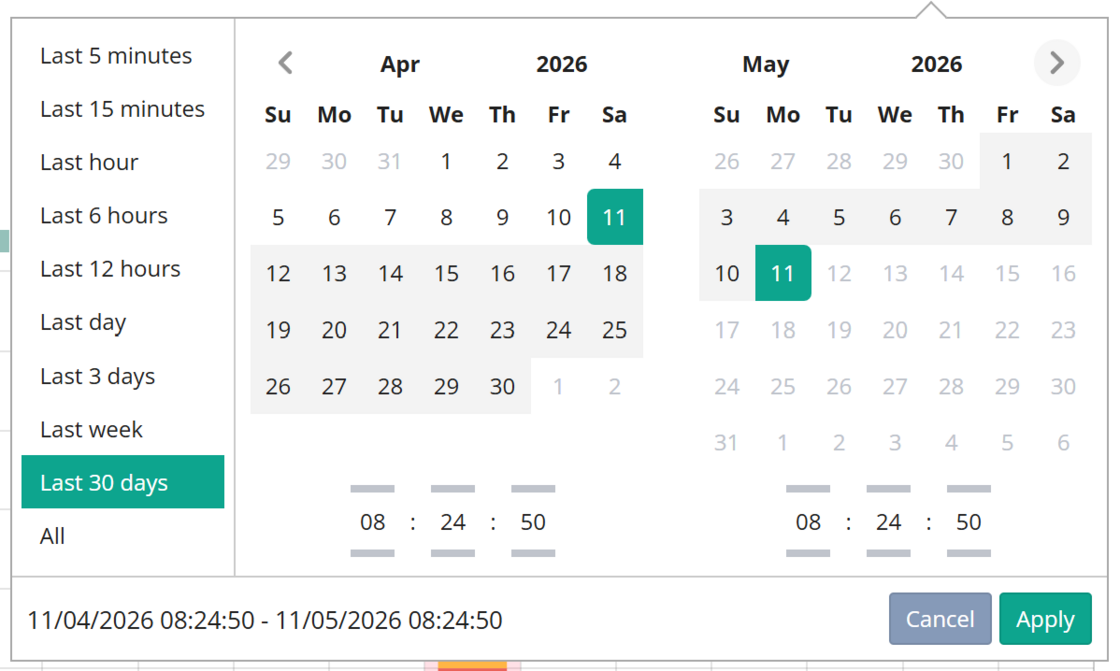Pick May 11 in the May calendar
Image resolution: width=1120 pixels, height=671 pixels.
tap(783, 273)
